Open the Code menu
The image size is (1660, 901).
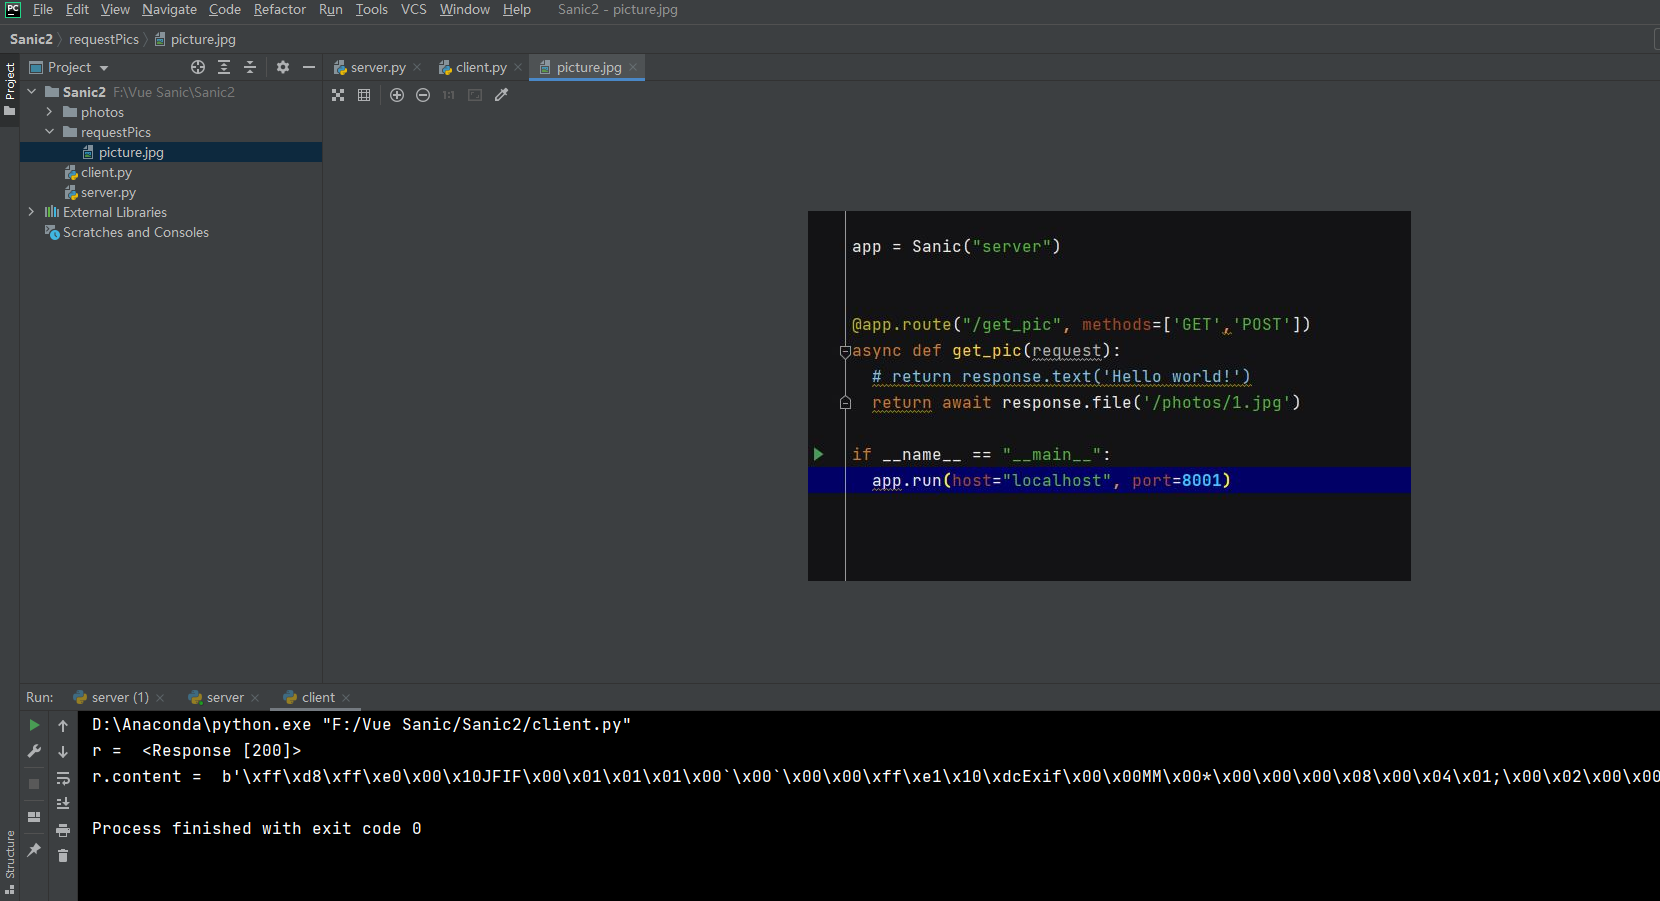[x=225, y=9]
